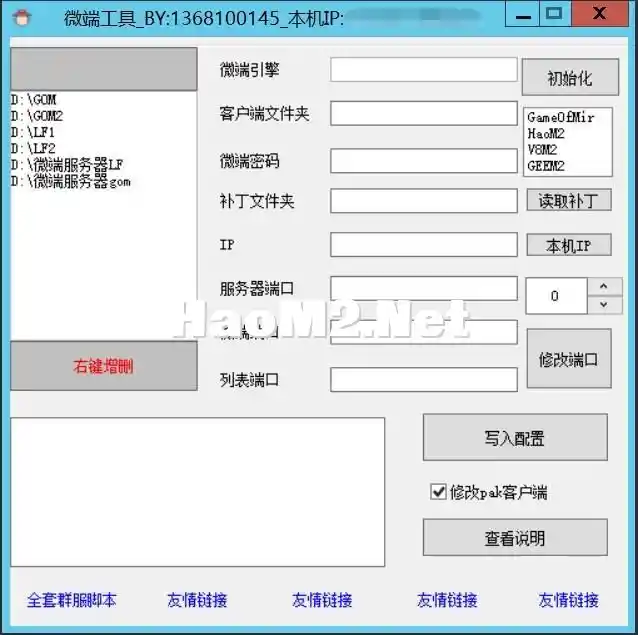Focus the large log text area
638x635 pixels.
point(197,492)
